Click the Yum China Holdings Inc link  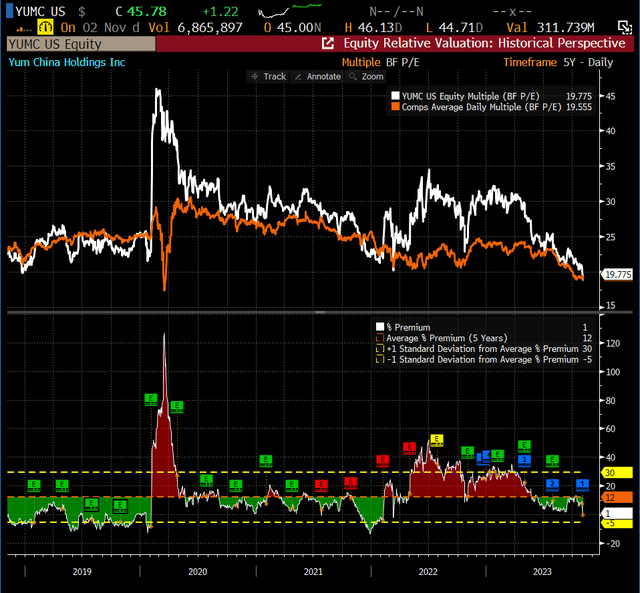67,62
